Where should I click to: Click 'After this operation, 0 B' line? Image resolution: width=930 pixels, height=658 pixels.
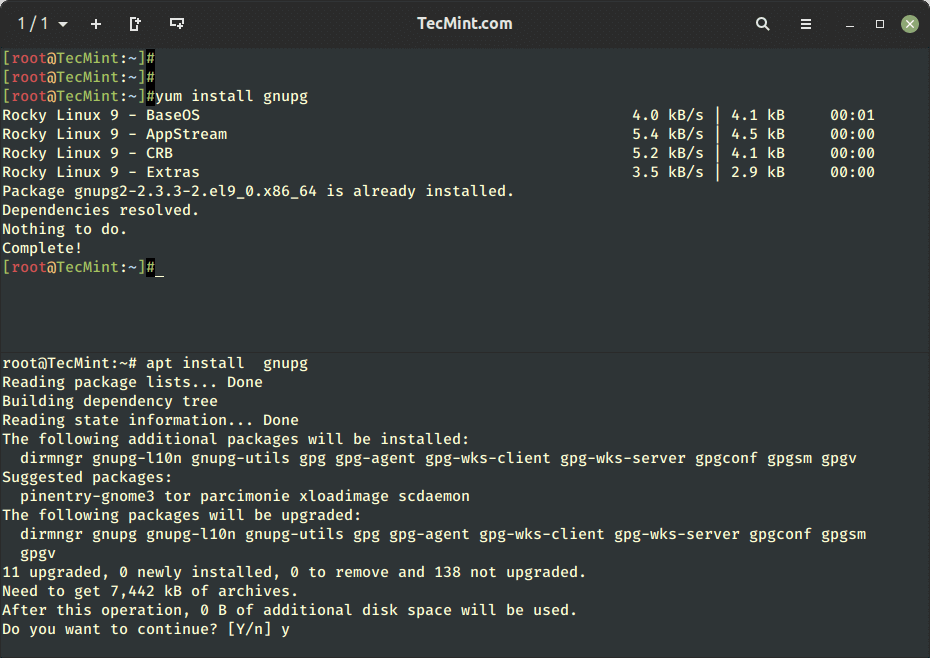(x=289, y=610)
